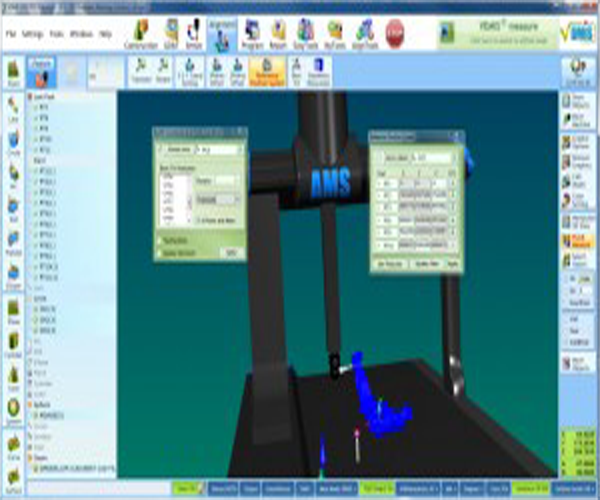Select the Curve feature tool

13,448
